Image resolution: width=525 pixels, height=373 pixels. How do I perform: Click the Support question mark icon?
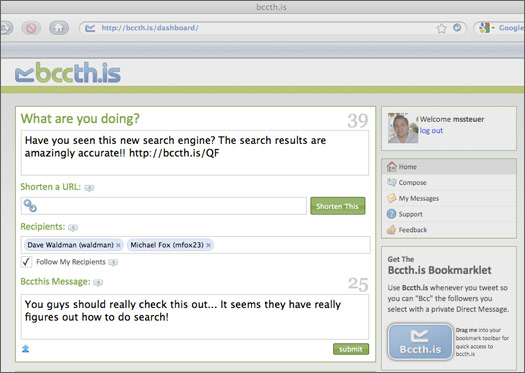click(391, 214)
